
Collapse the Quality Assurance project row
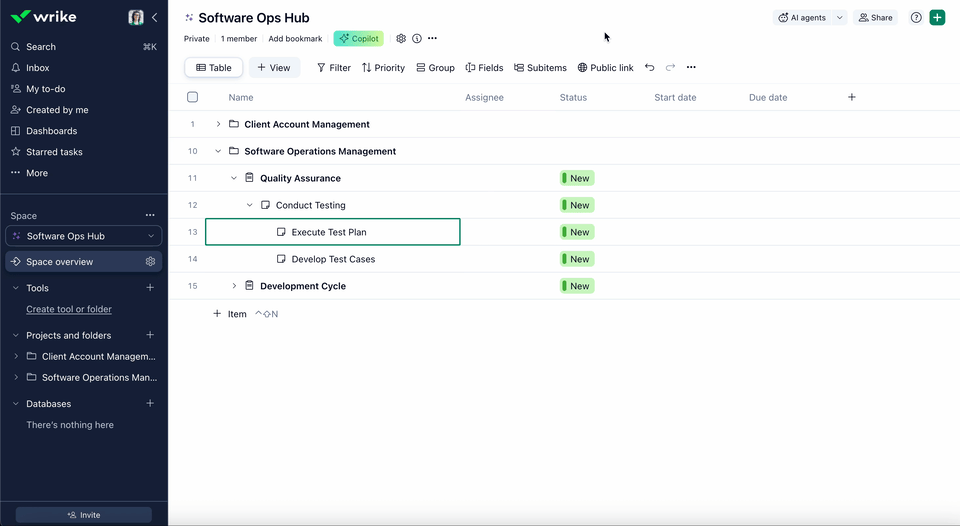coord(234,178)
